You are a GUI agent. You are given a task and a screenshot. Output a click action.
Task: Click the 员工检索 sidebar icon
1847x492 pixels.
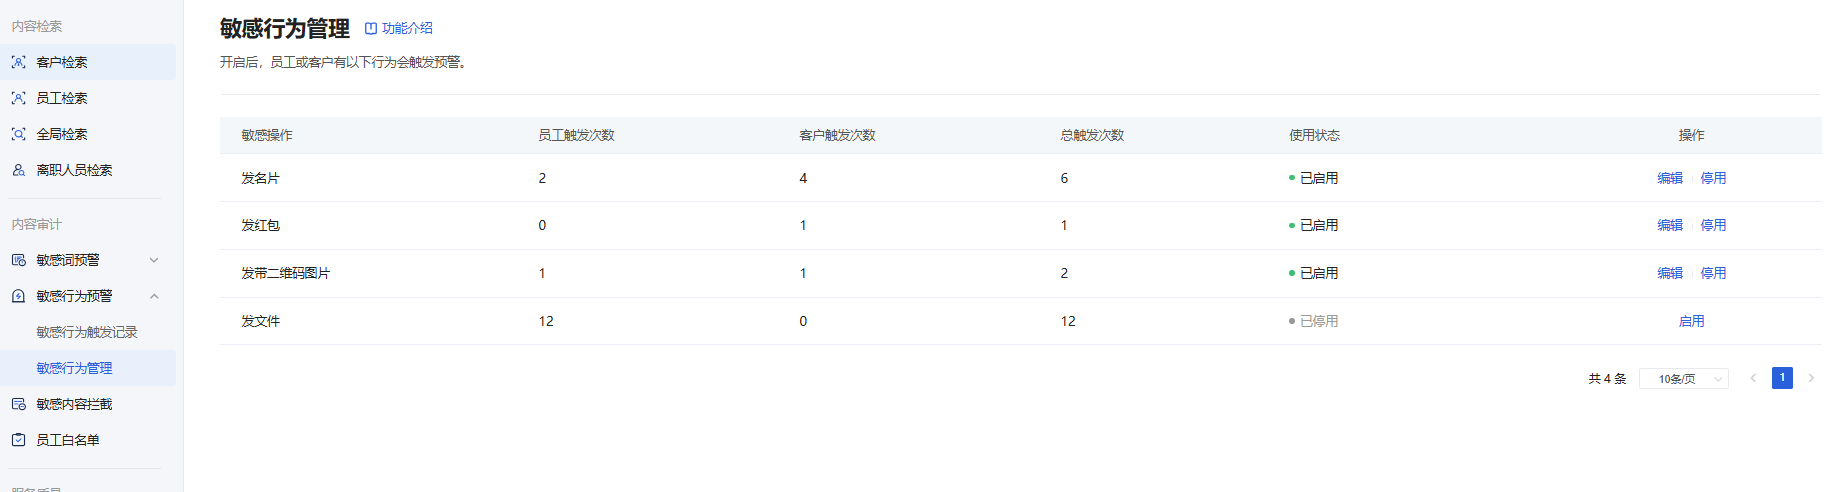coord(18,98)
